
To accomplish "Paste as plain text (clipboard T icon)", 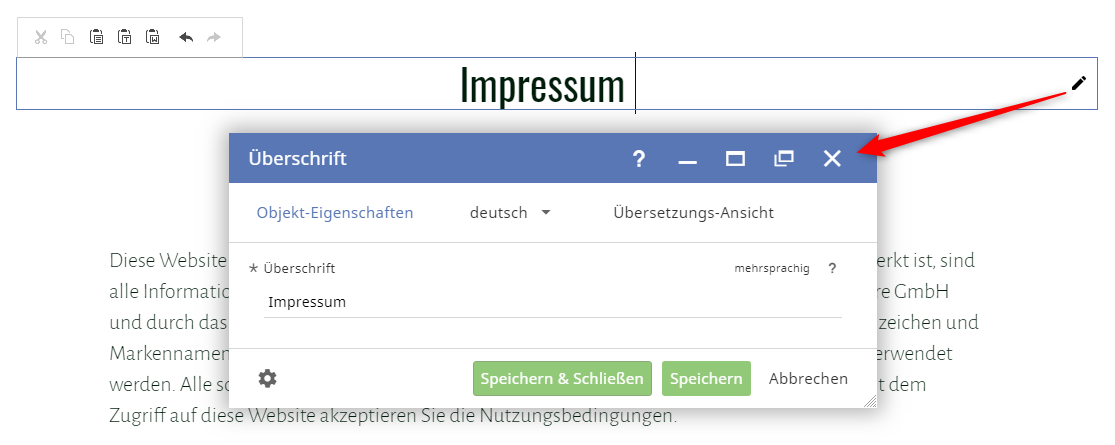I will pyautogui.click(x=125, y=37).
